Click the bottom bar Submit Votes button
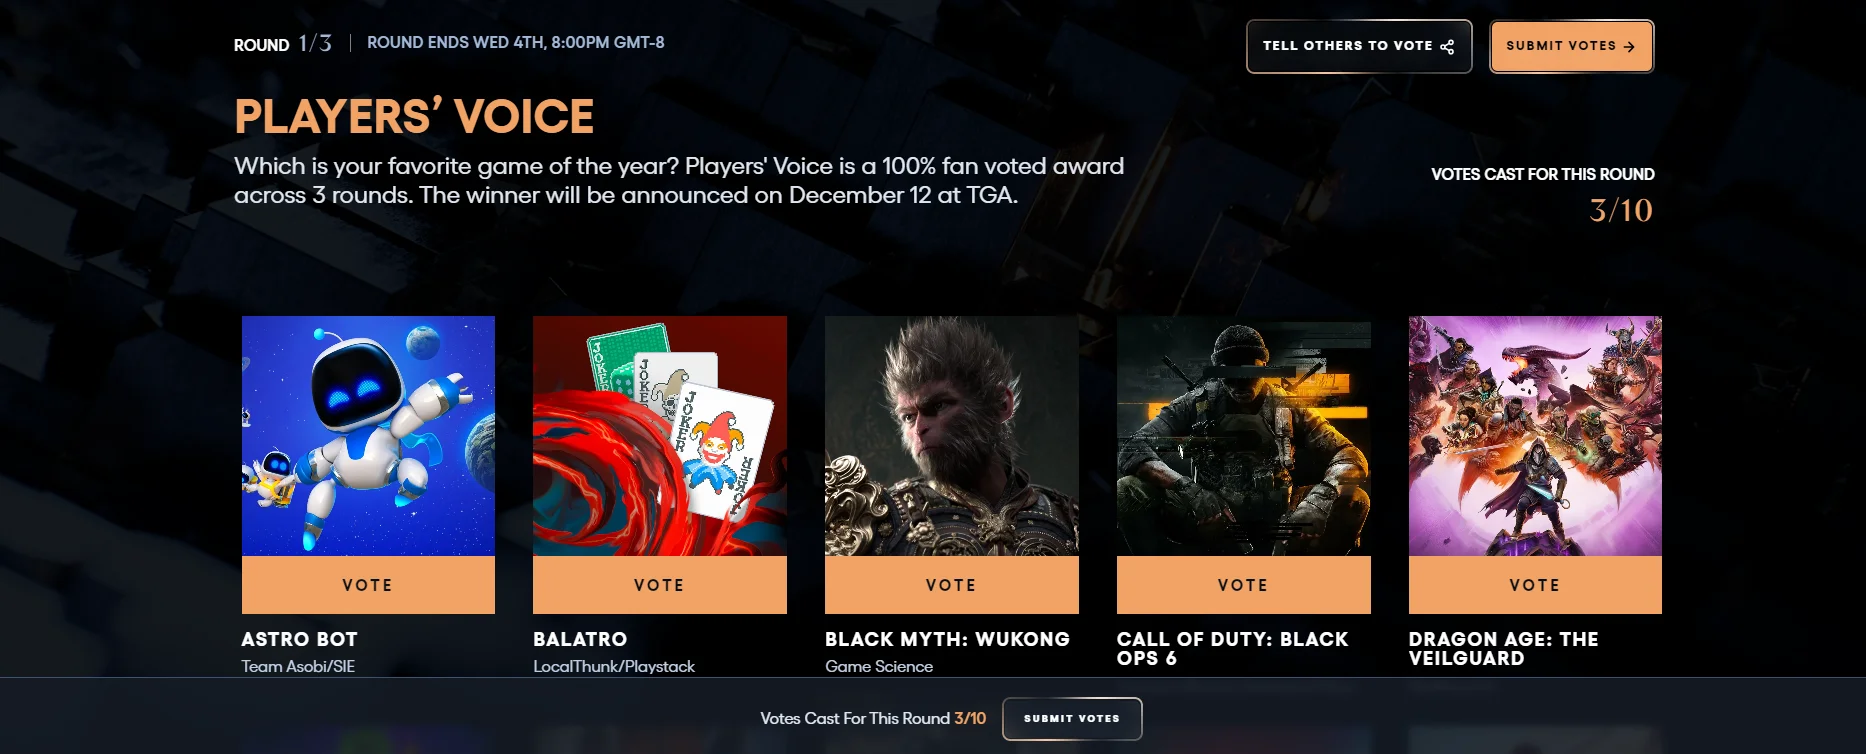The width and height of the screenshot is (1866, 754). click(1072, 719)
